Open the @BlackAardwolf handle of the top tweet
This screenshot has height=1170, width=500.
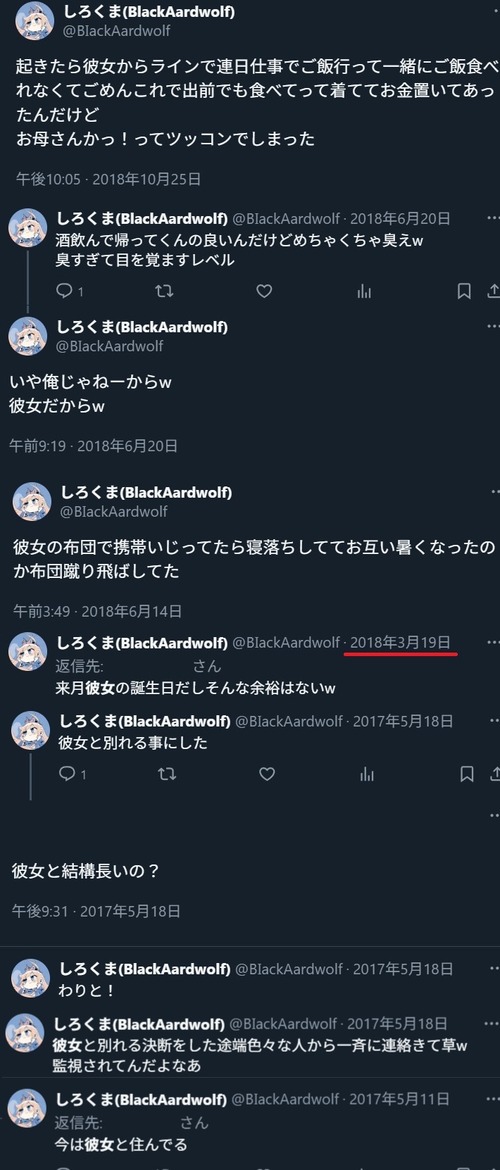116,31
